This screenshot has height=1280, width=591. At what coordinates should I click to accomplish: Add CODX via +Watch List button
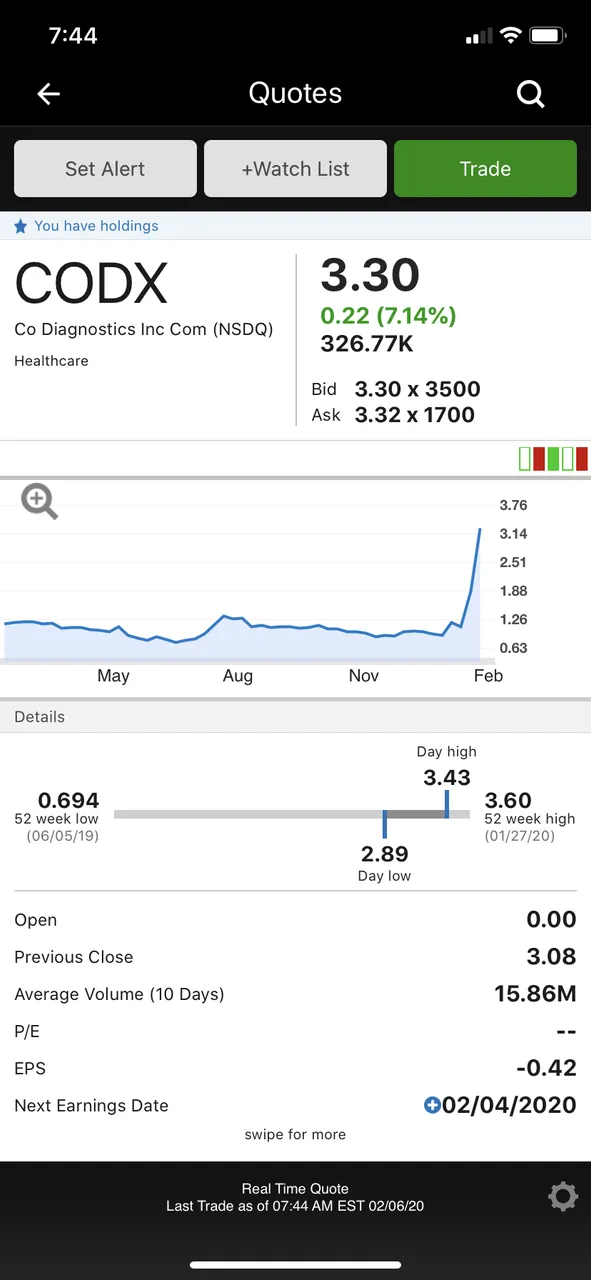point(295,169)
